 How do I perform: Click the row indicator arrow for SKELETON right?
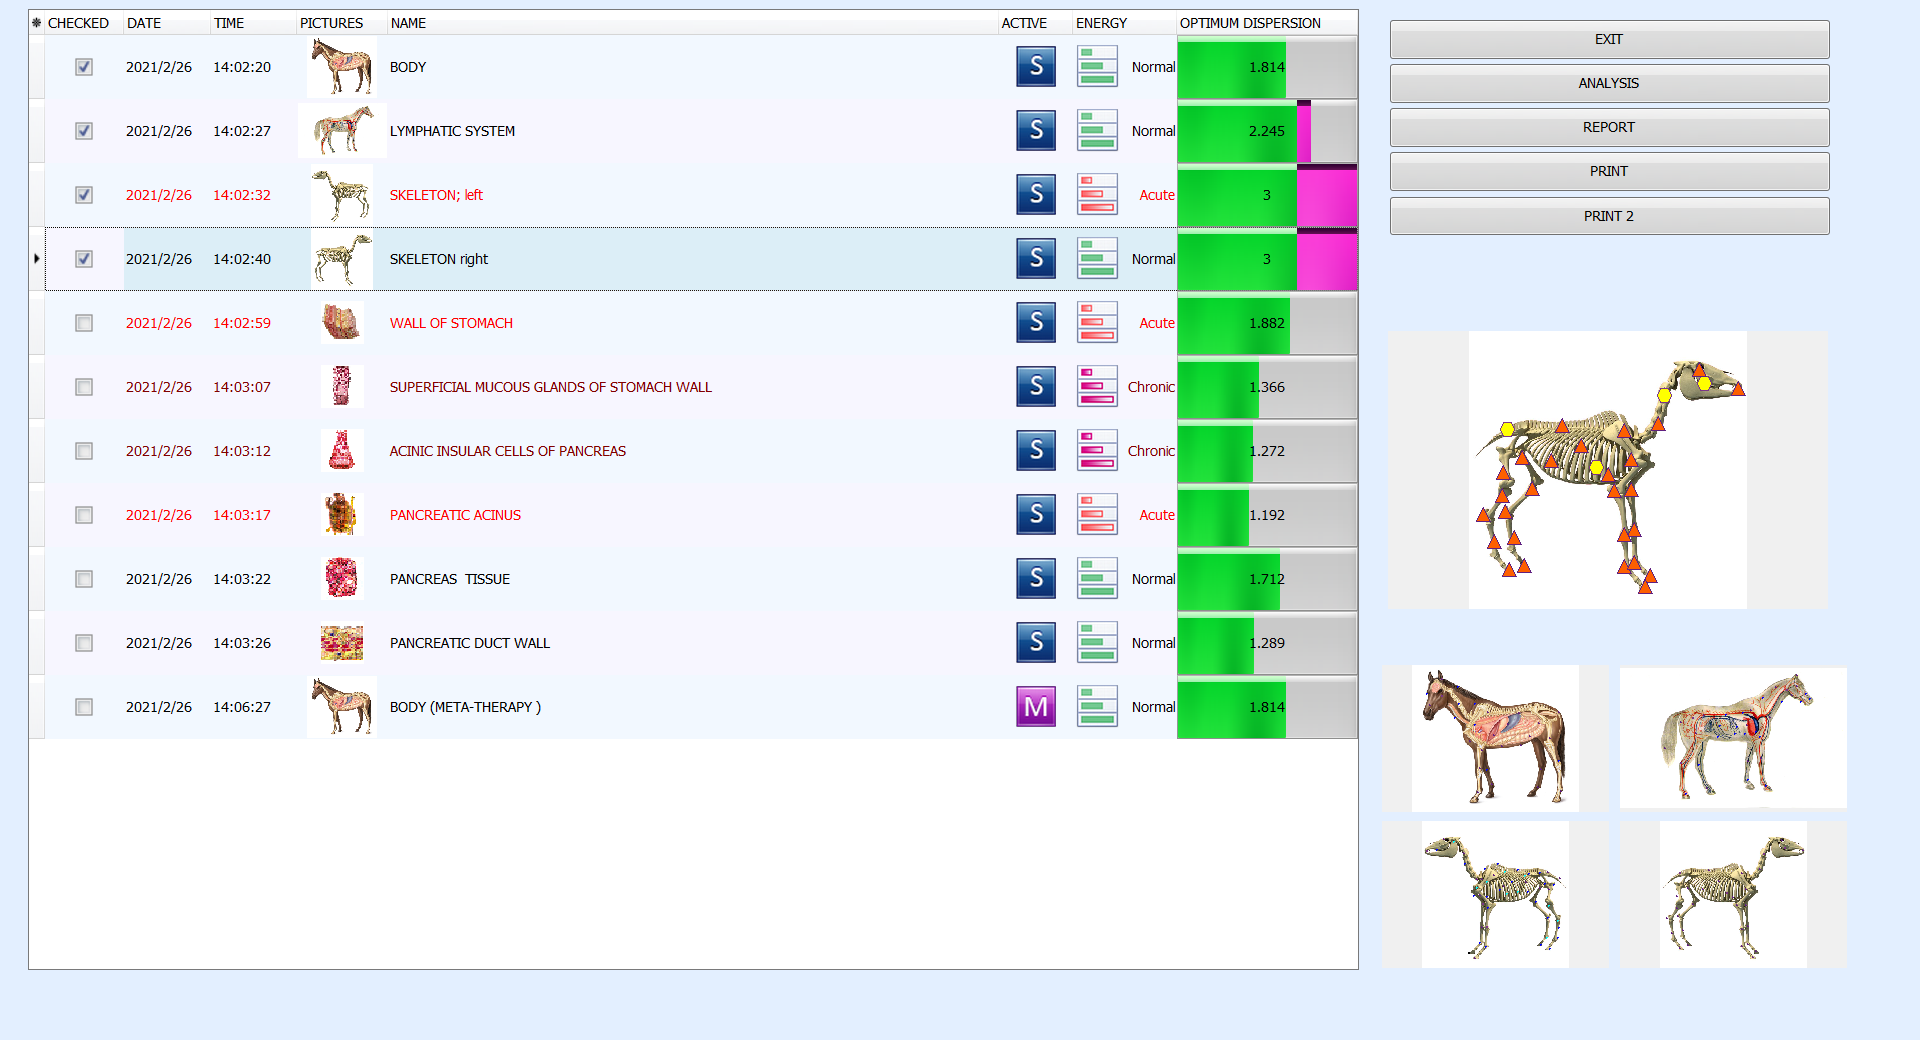click(x=37, y=259)
